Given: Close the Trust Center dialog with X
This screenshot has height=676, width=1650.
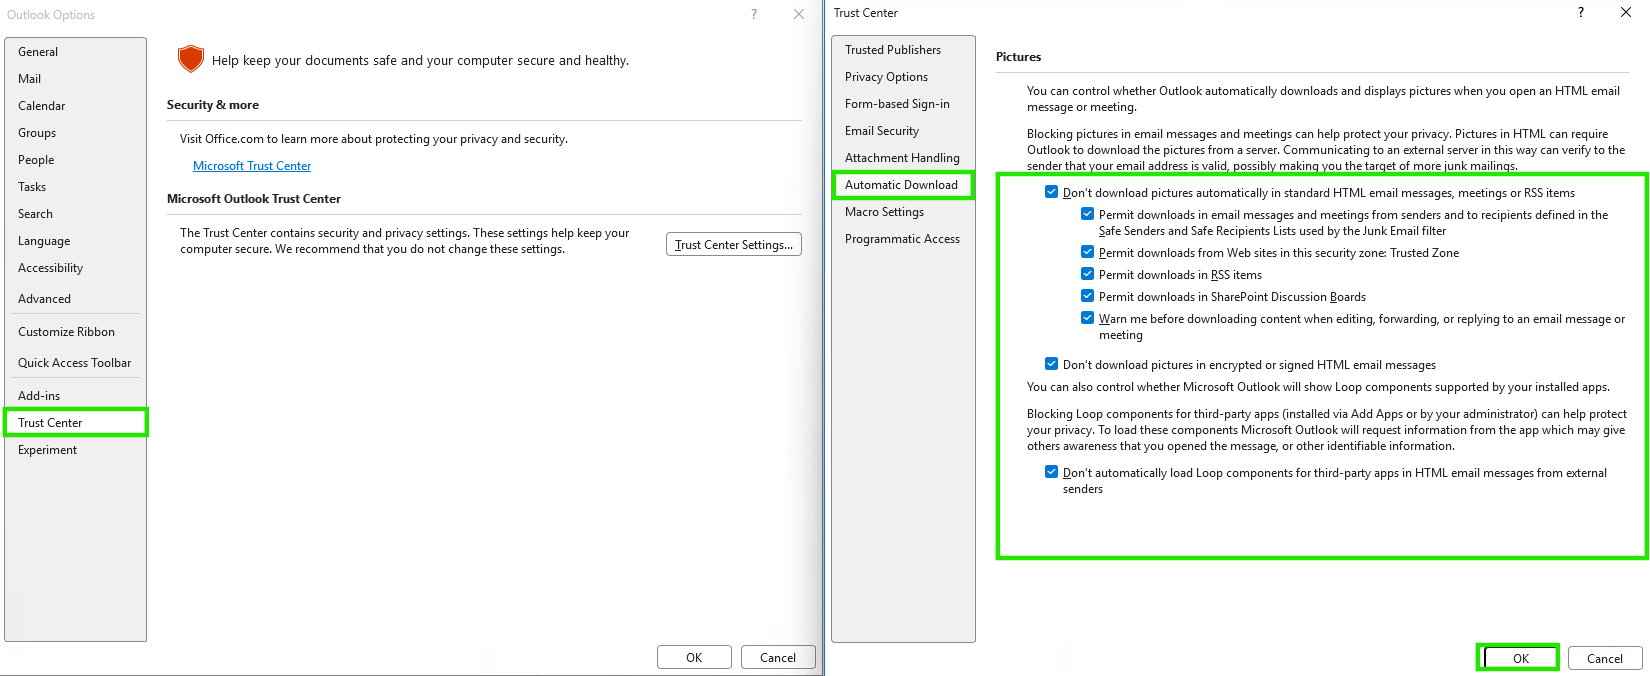Looking at the screenshot, I should tap(1626, 12).
